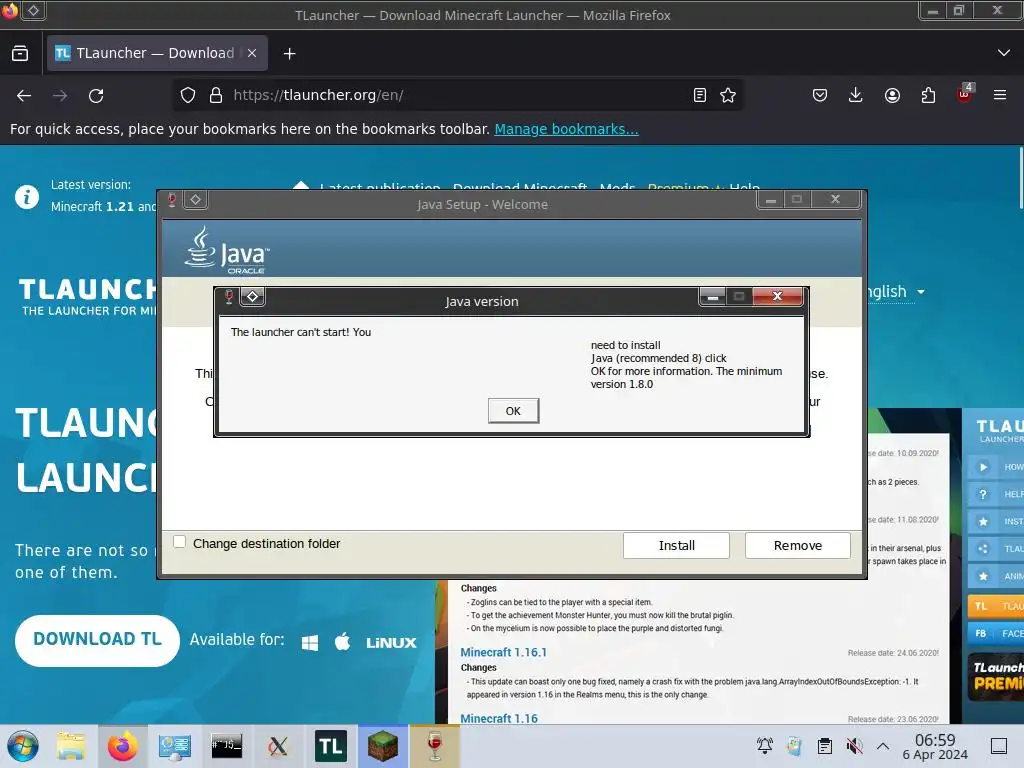This screenshot has height=768, width=1024.
Task: Expand hidden tray icons arrow
Action: (883, 746)
